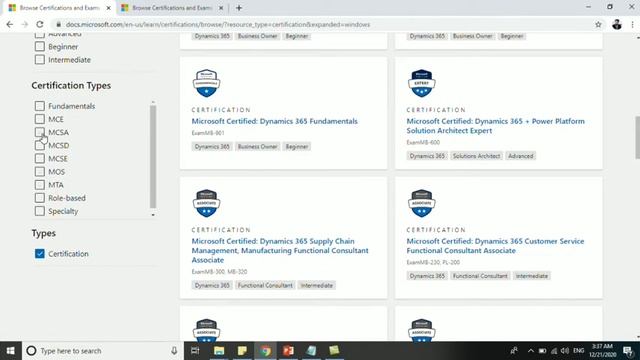Click the Certification Types list scrollbar
640x360 pixels.
pyautogui.click(x=153, y=156)
